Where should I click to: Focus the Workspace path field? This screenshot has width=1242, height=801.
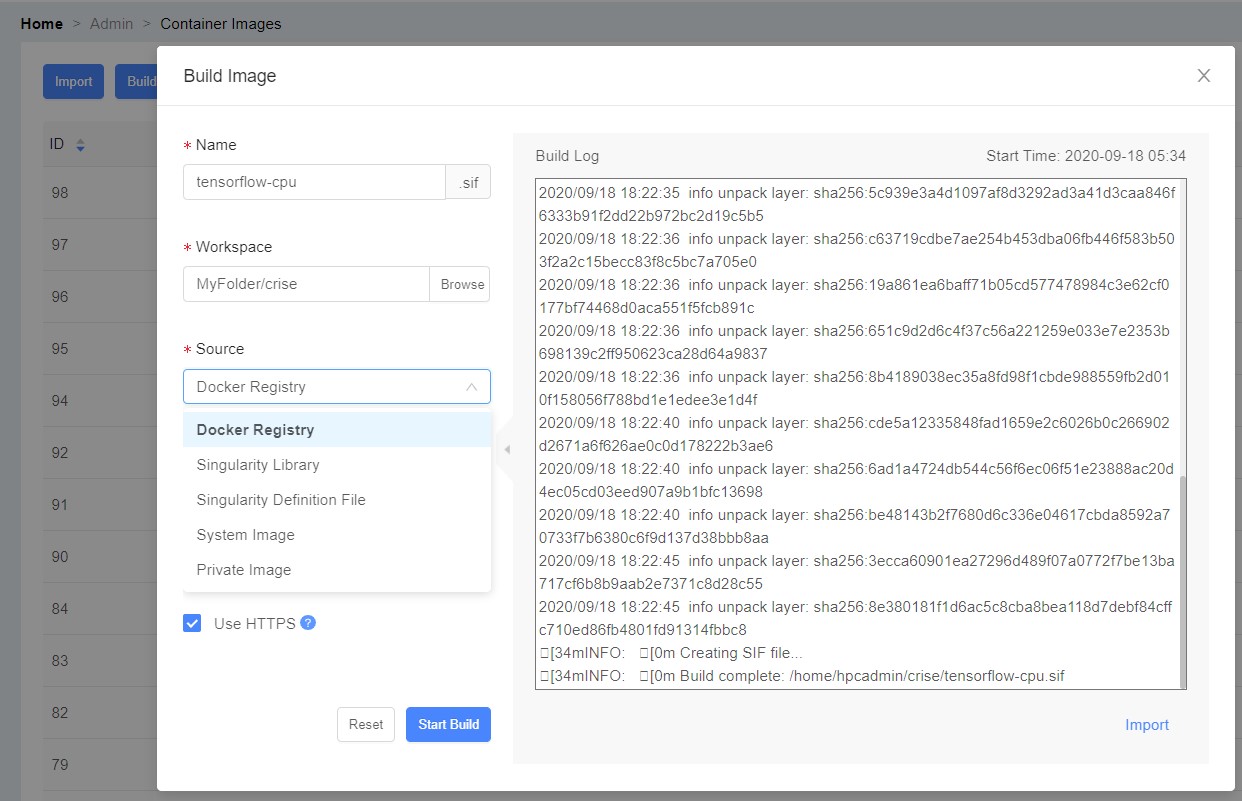(306, 284)
